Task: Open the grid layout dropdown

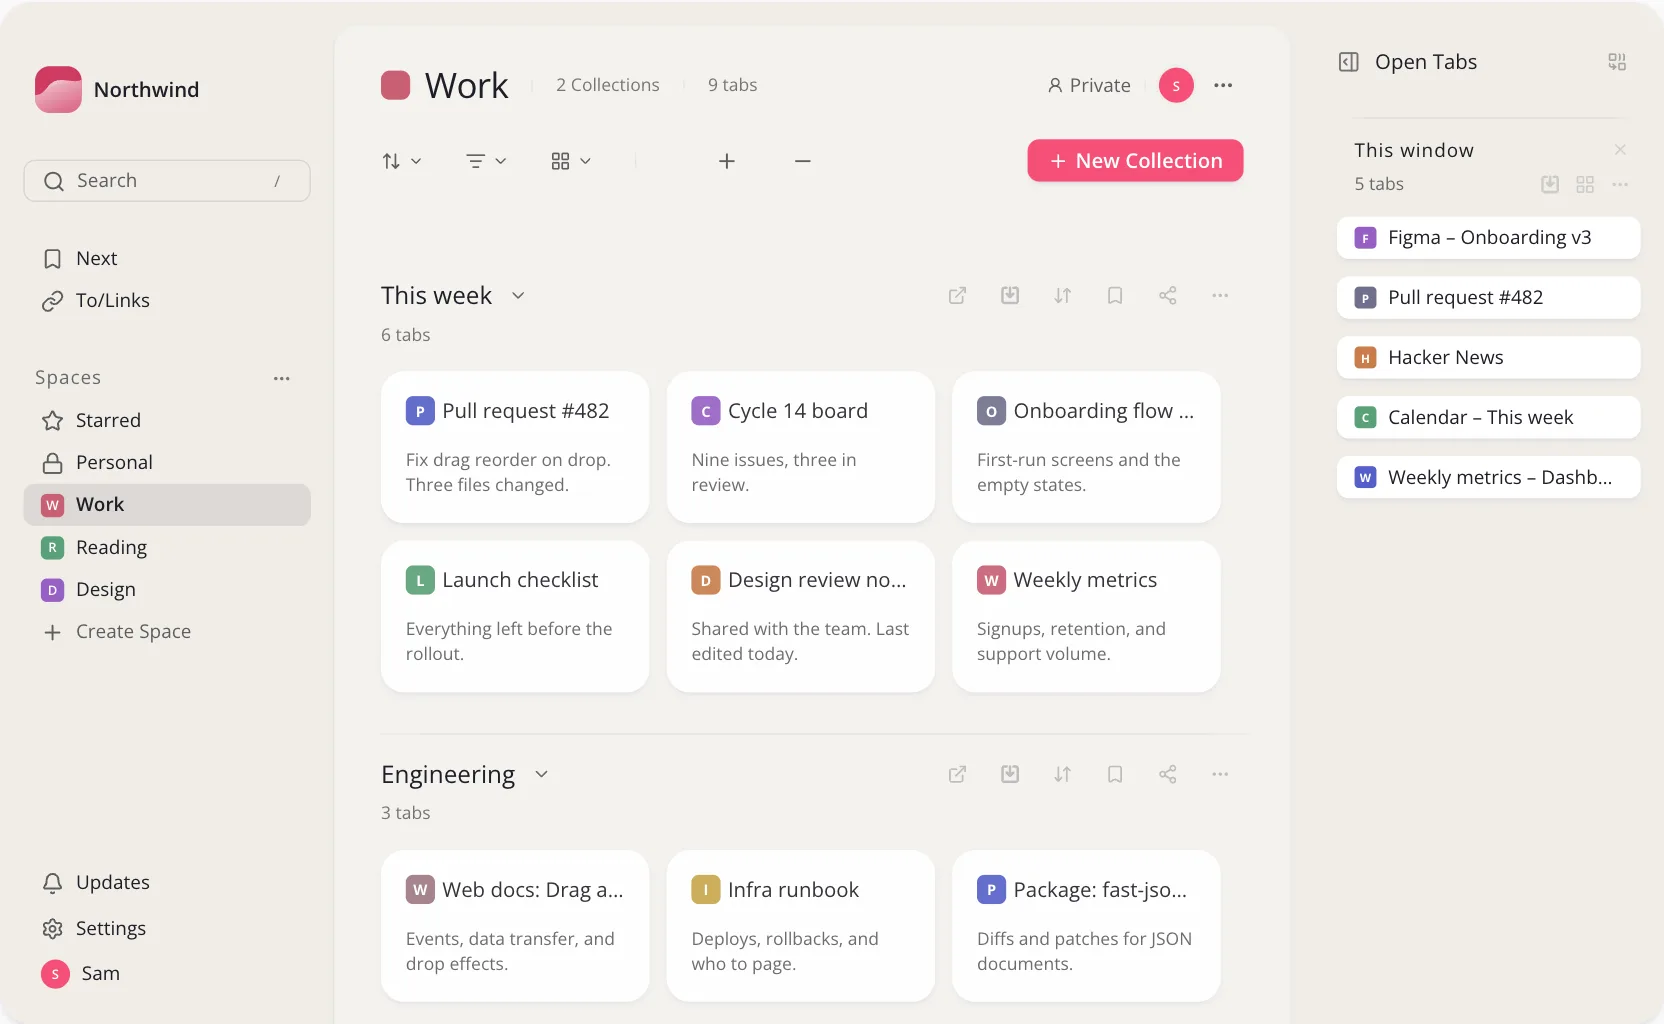Action: (571, 161)
